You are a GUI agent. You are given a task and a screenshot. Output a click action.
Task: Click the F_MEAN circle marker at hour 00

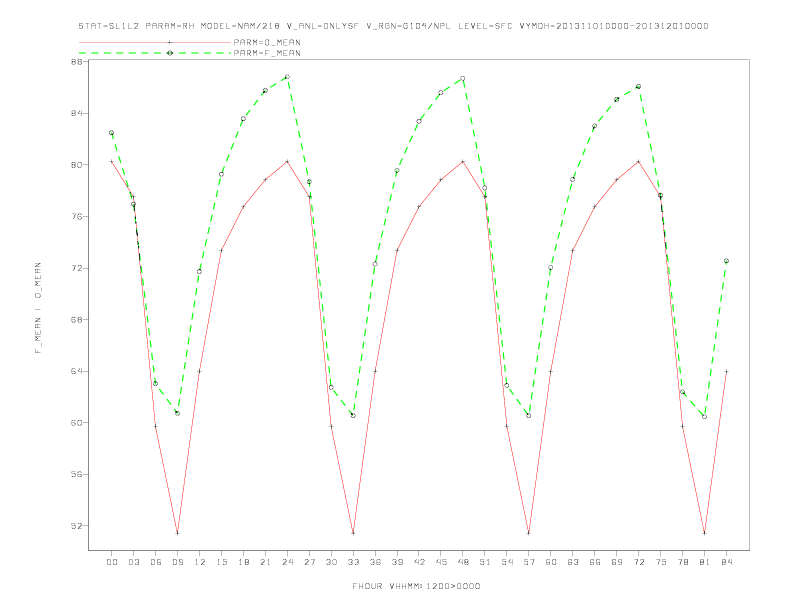(x=112, y=133)
